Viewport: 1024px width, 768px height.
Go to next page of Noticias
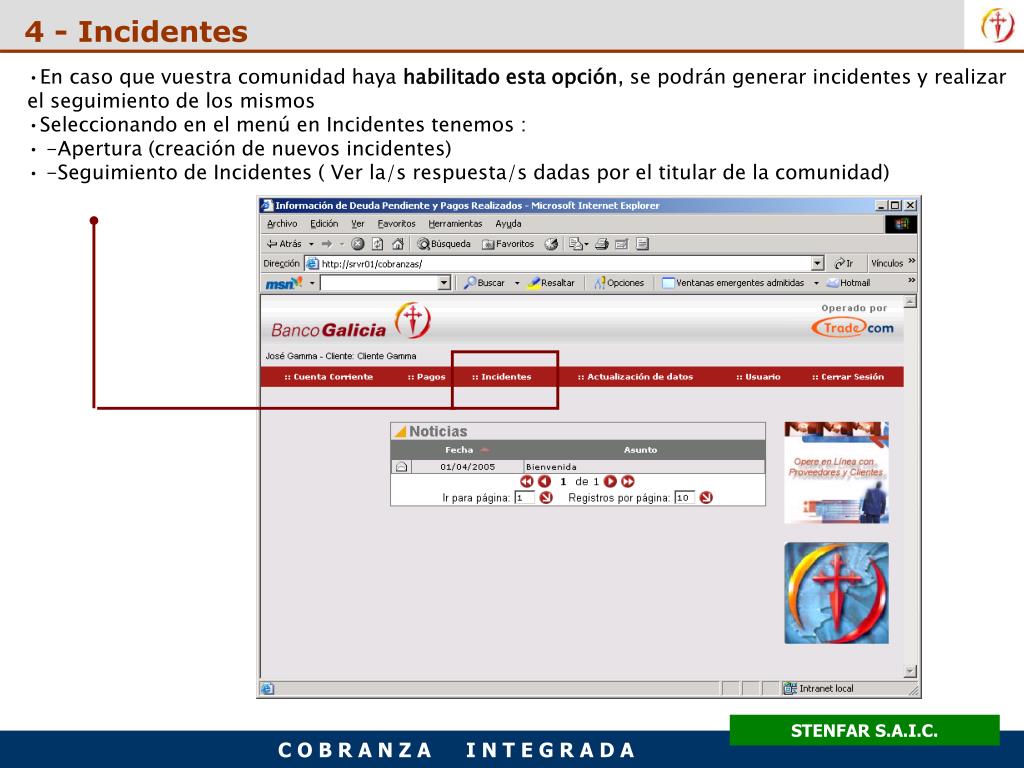[x=610, y=481]
